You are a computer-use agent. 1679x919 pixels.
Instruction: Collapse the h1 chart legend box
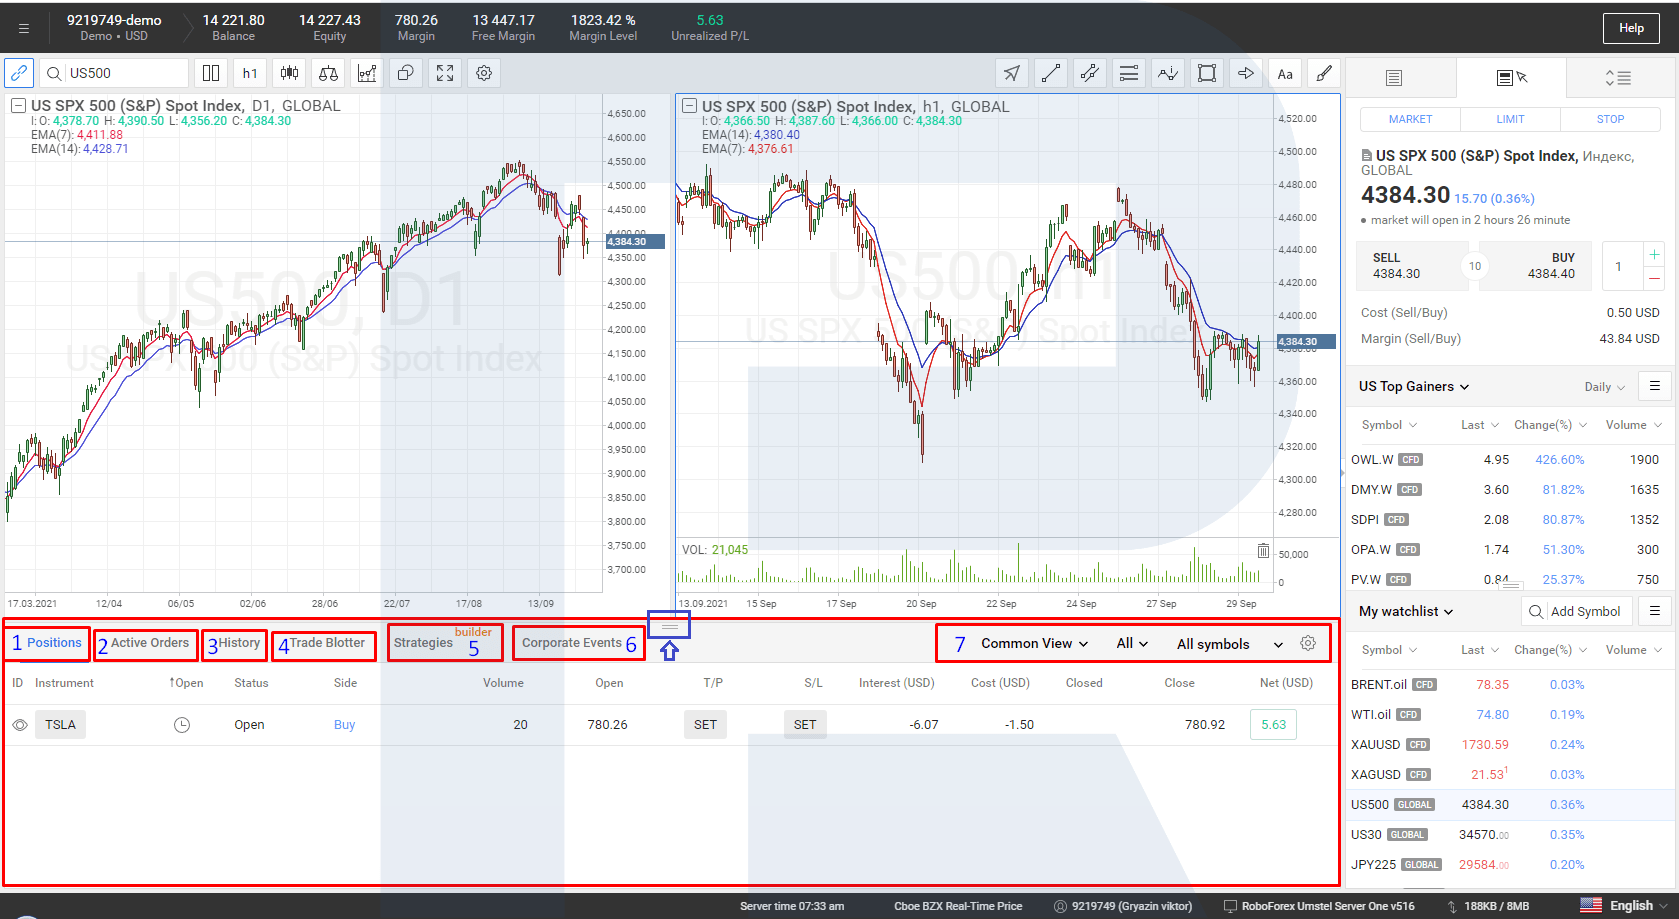[x=688, y=106]
